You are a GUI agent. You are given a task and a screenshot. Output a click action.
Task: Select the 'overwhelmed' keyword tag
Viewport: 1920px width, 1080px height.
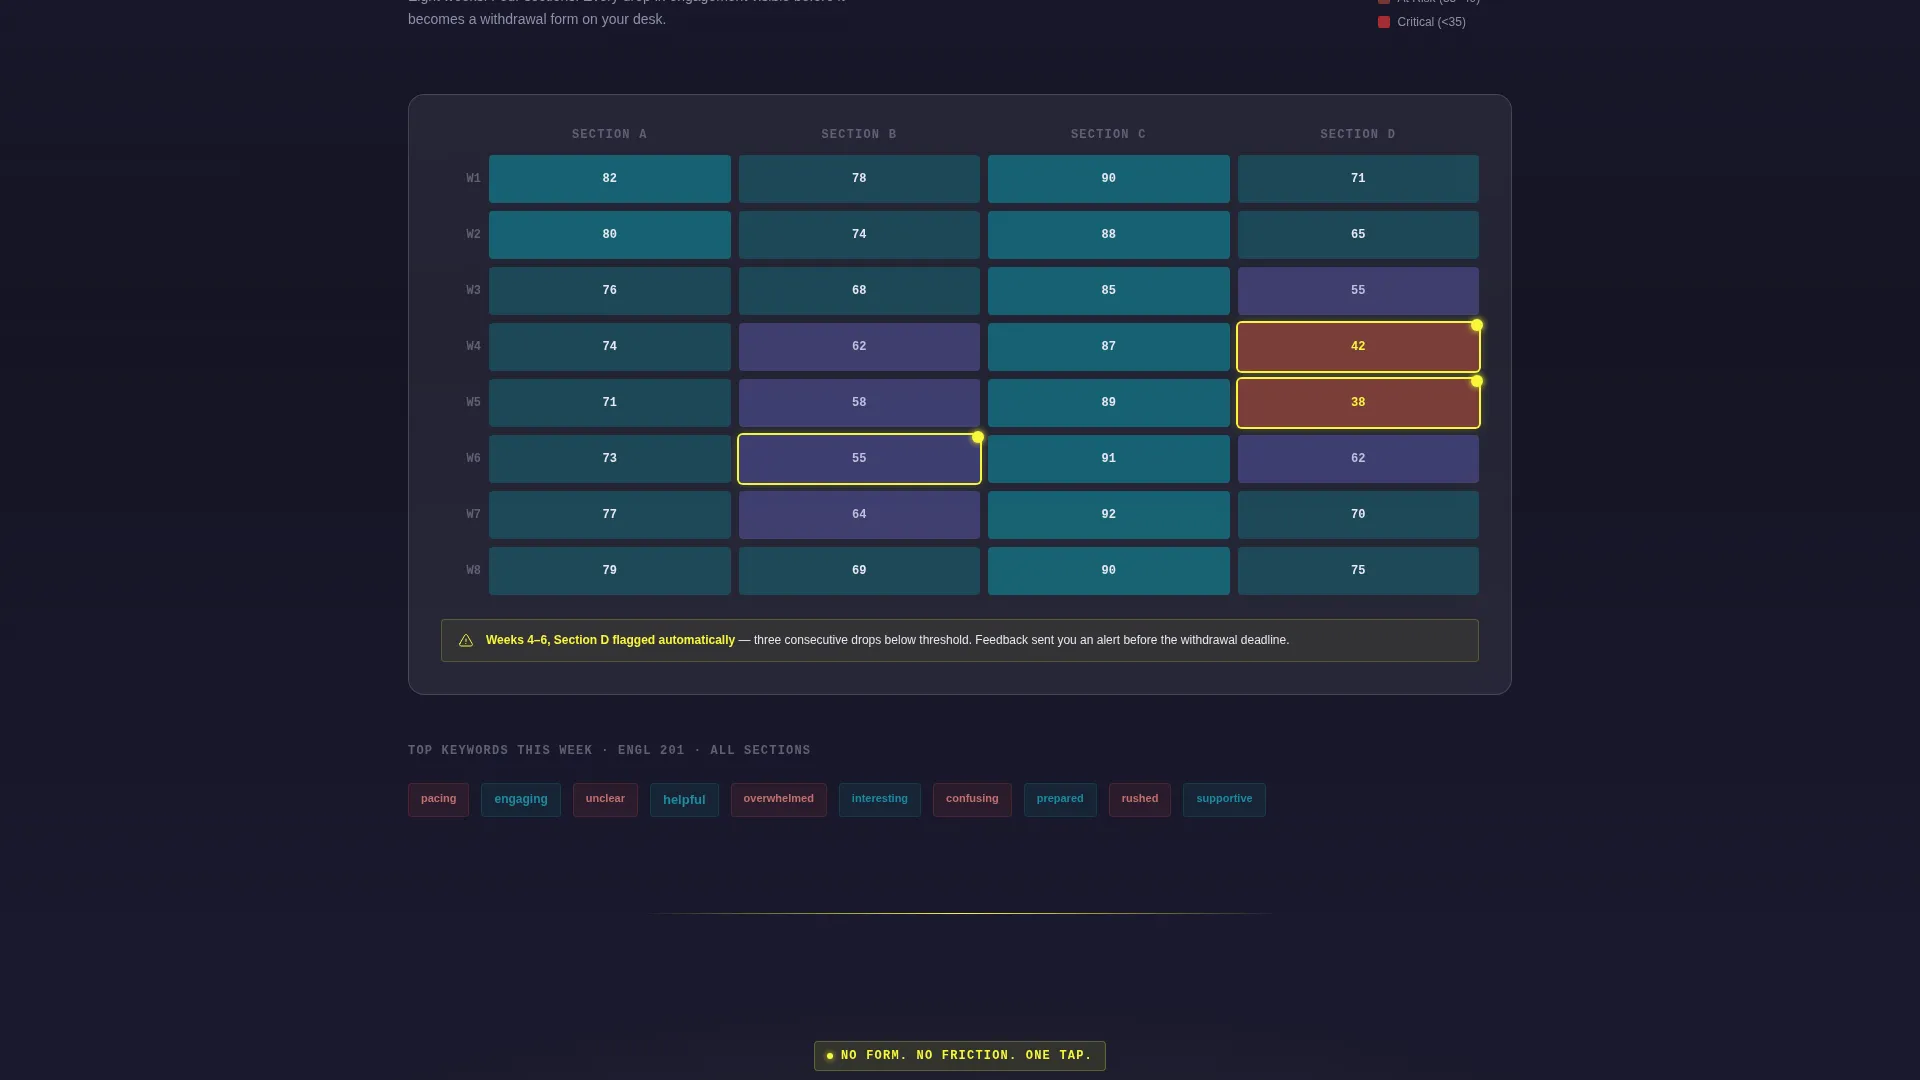(779, 800)
